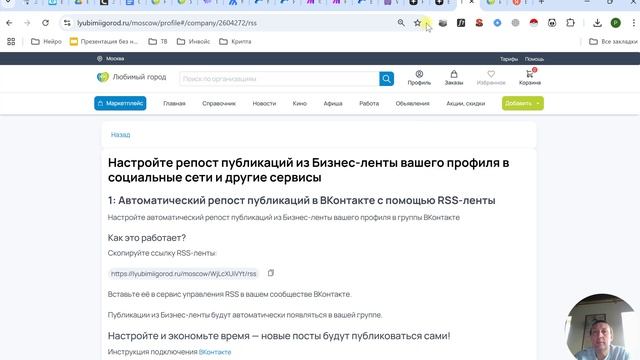Click the zoom magnifier icon in address bar
The width and height of the screenshot is (640, 360).
(401, 23)
